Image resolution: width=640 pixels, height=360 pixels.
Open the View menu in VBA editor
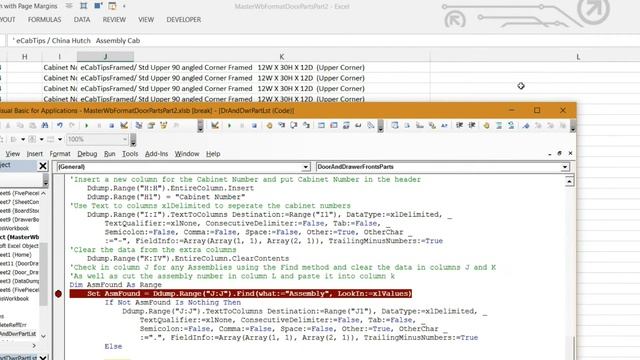(x=12, y=154)
